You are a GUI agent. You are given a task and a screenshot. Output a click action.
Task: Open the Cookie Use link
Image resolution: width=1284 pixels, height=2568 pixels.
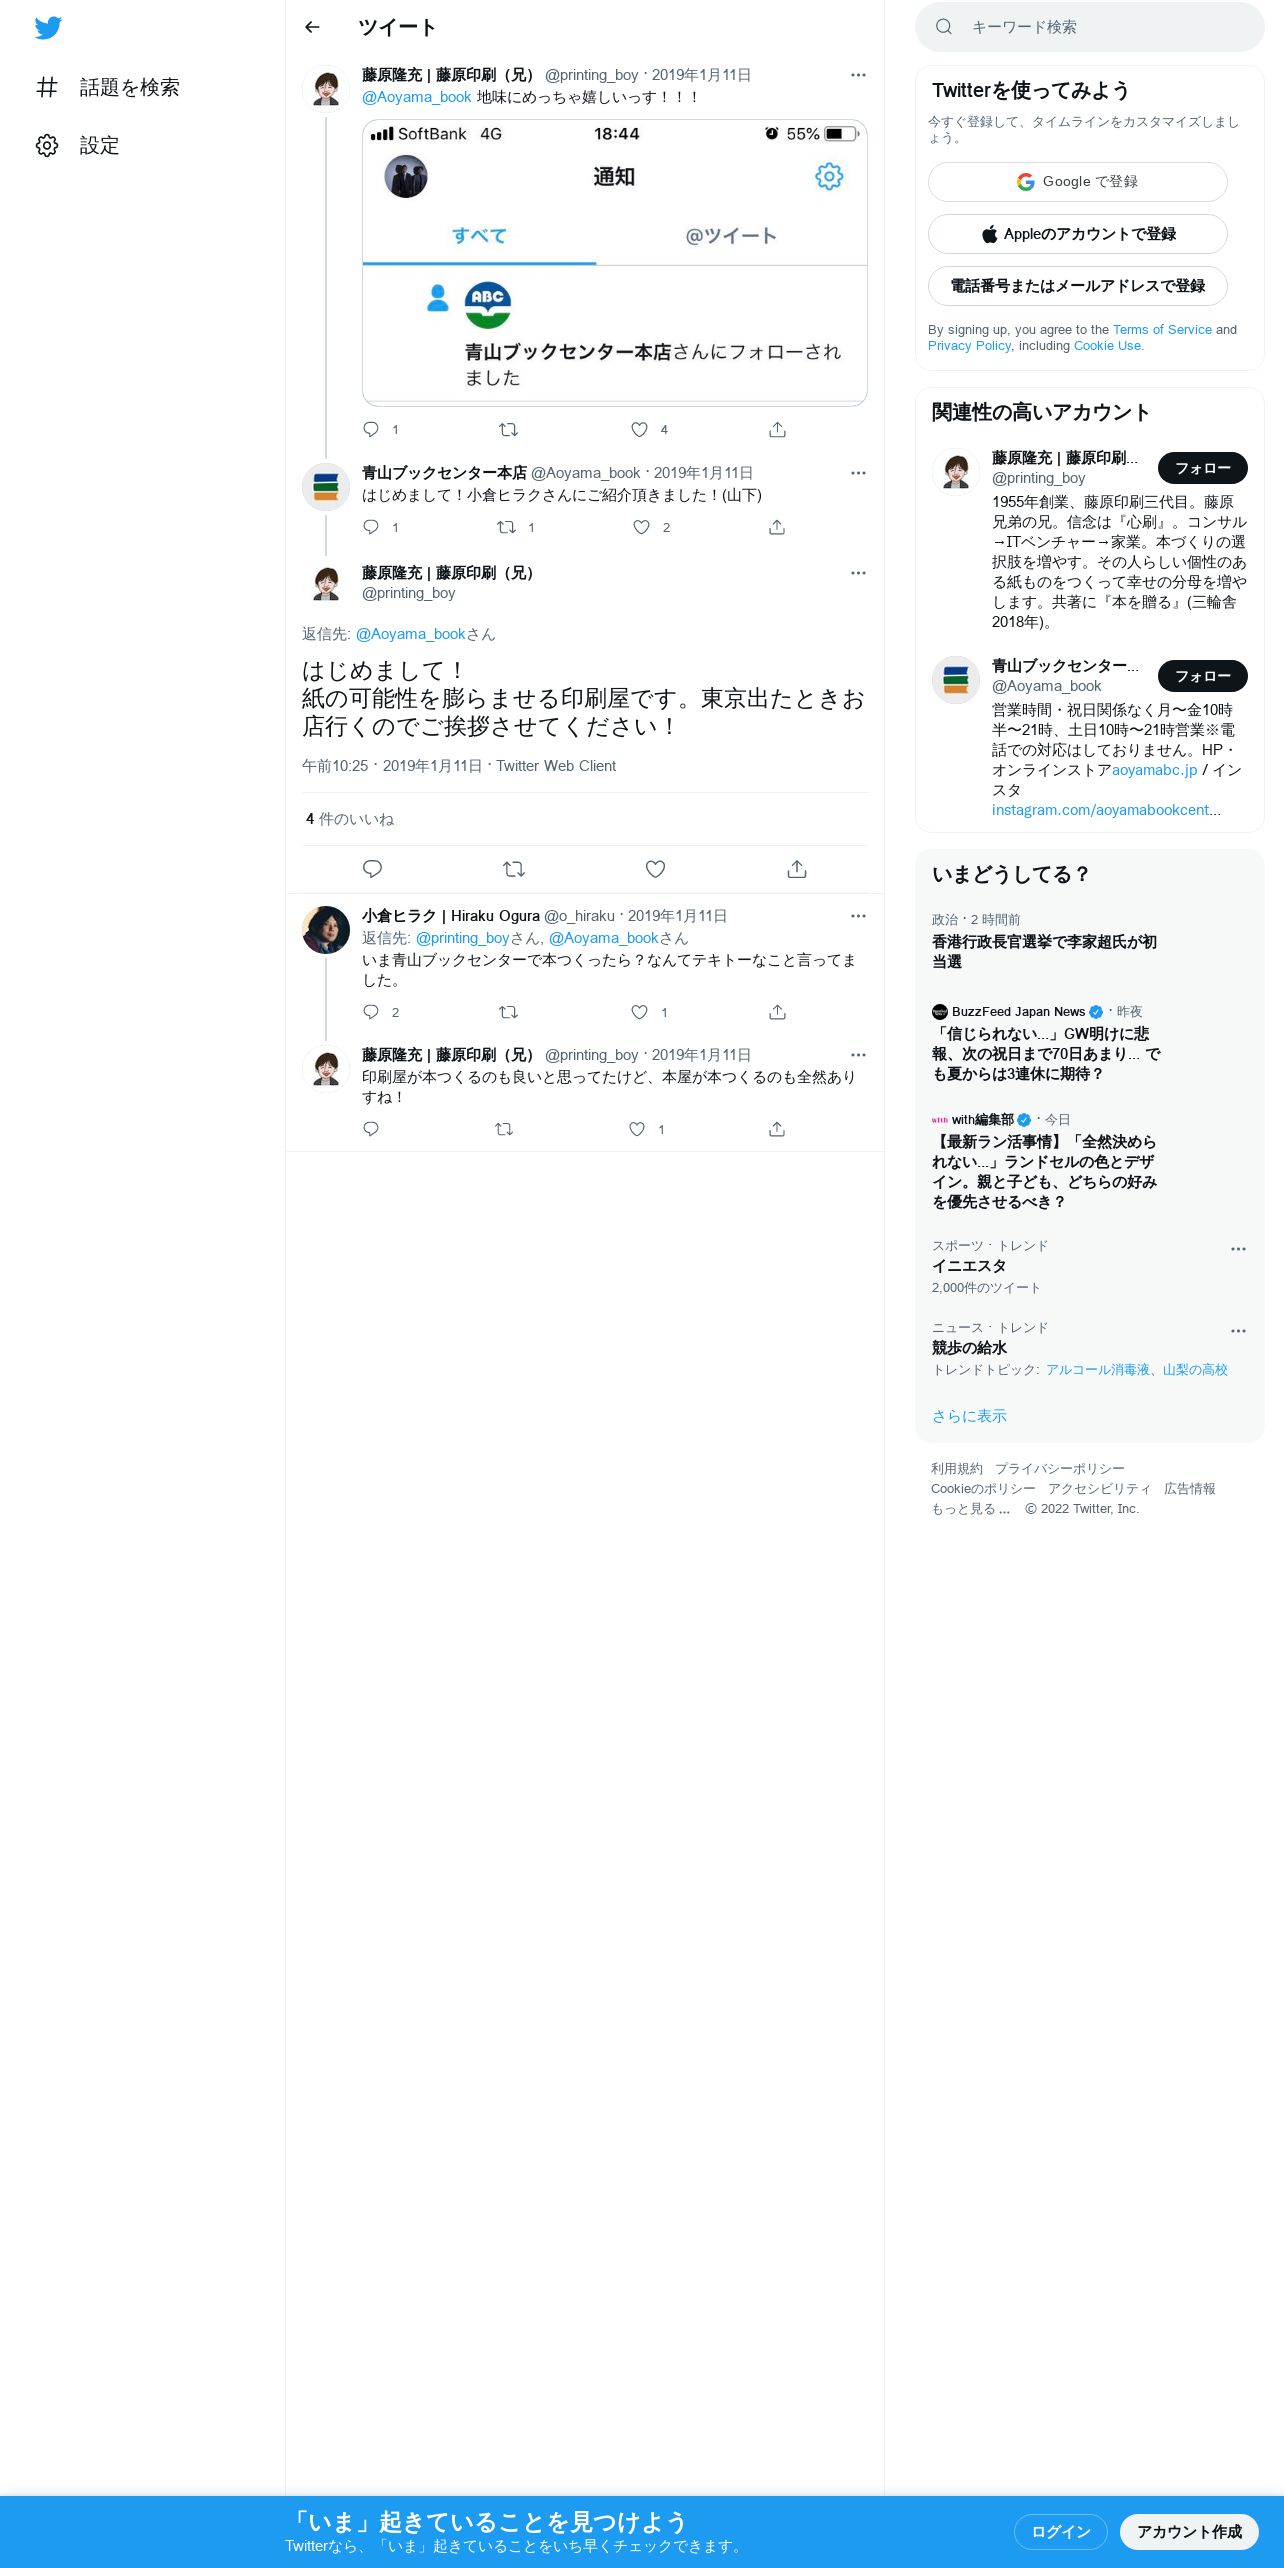pos(1107,346)
